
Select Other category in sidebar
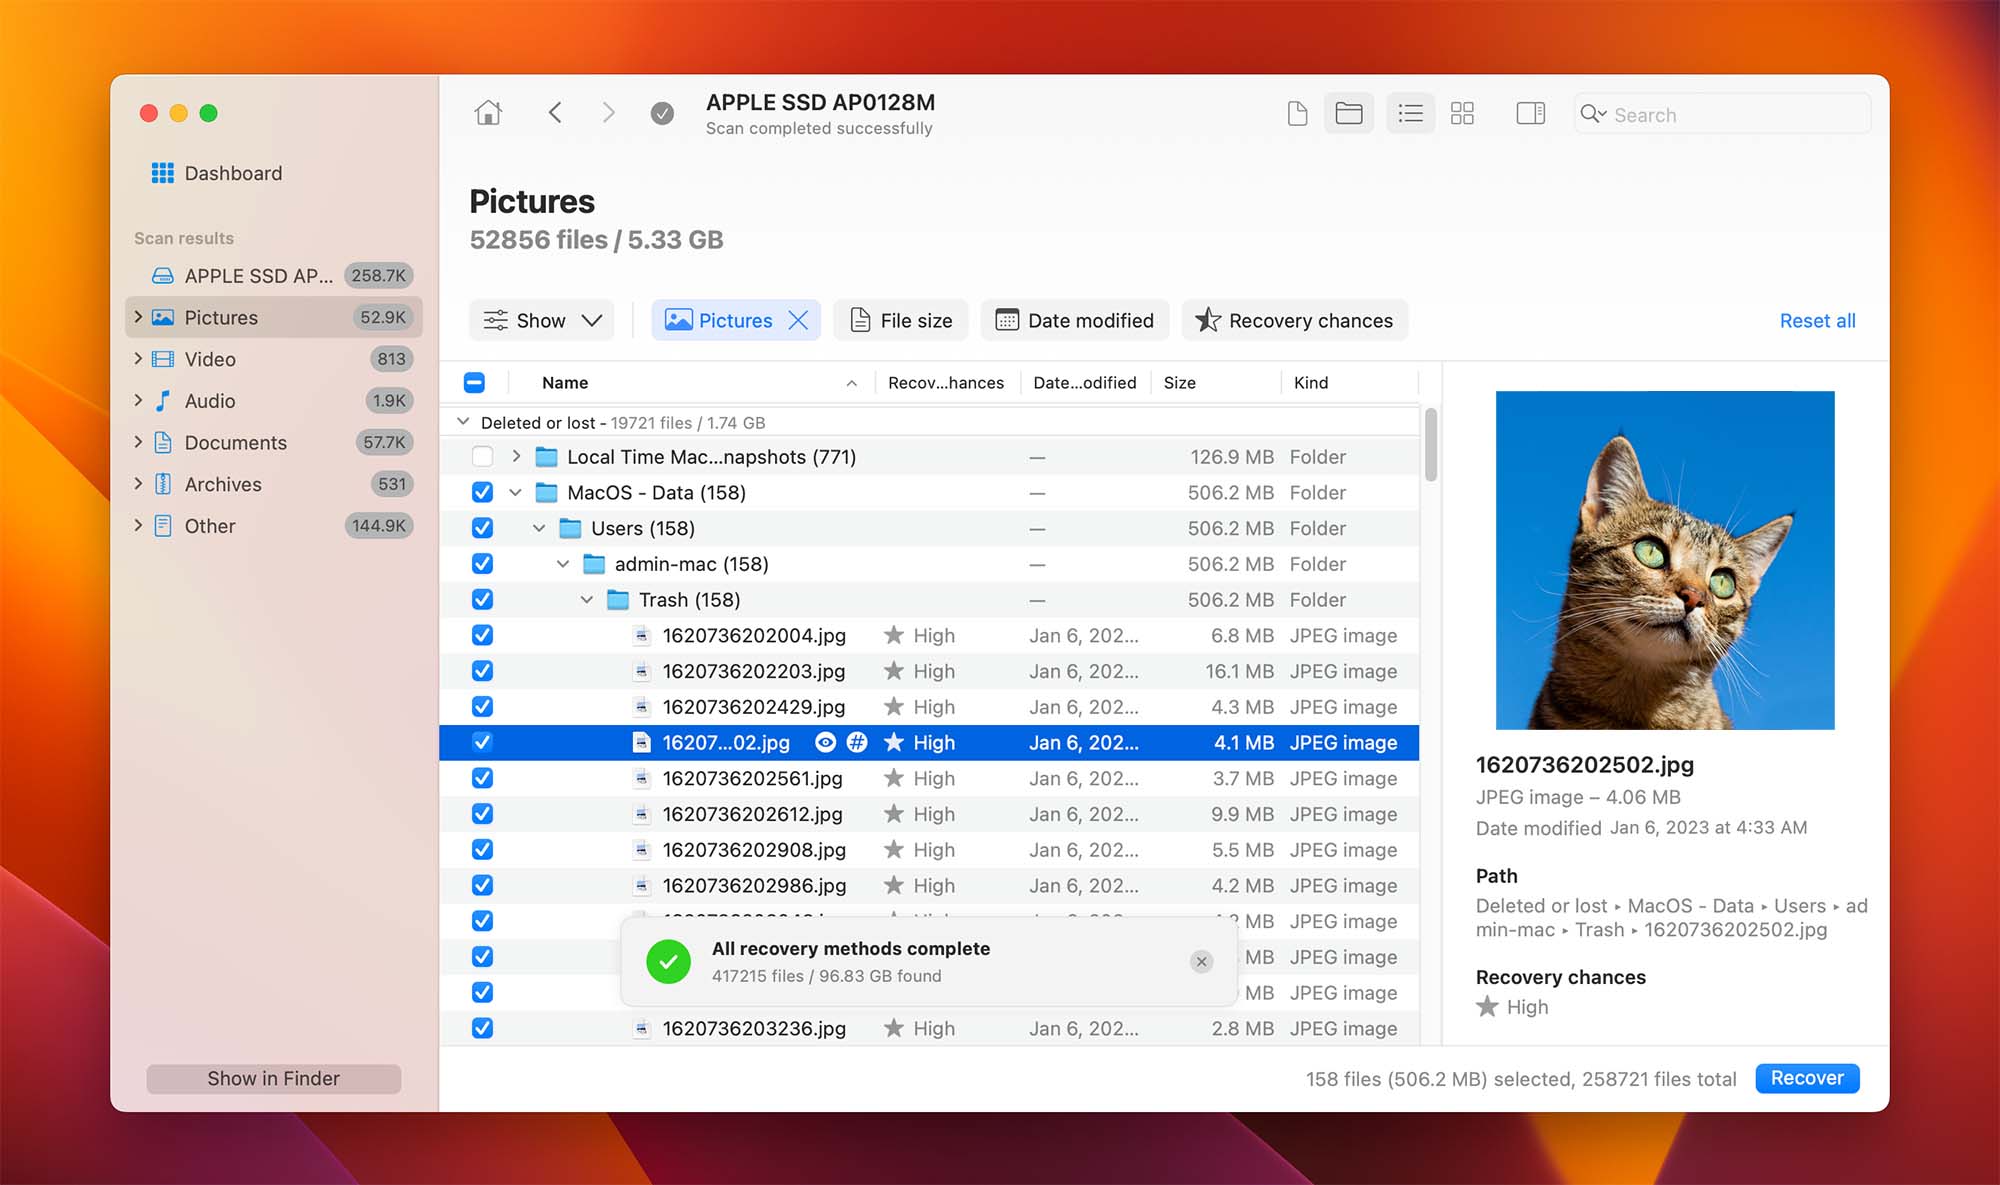point(274,526)
